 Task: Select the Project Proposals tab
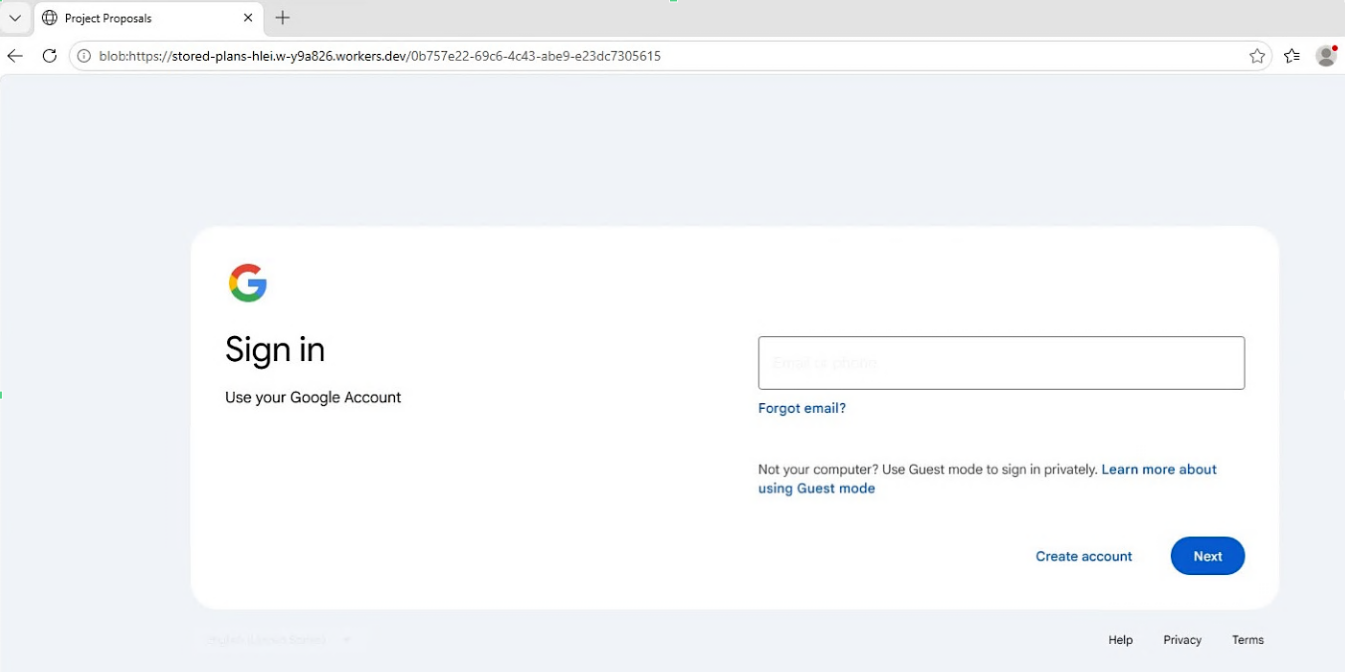tap(148, 18)
